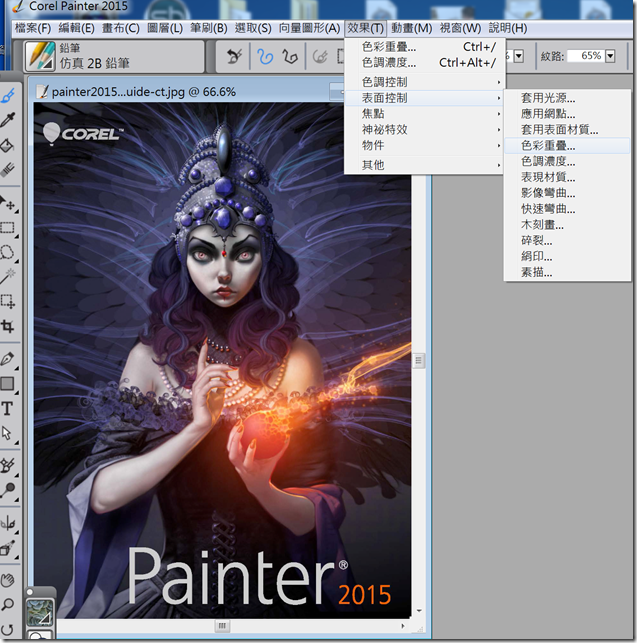Choose 影像彎曲... in the submenu
Screen dimensions: 637x643
[567, 193]
